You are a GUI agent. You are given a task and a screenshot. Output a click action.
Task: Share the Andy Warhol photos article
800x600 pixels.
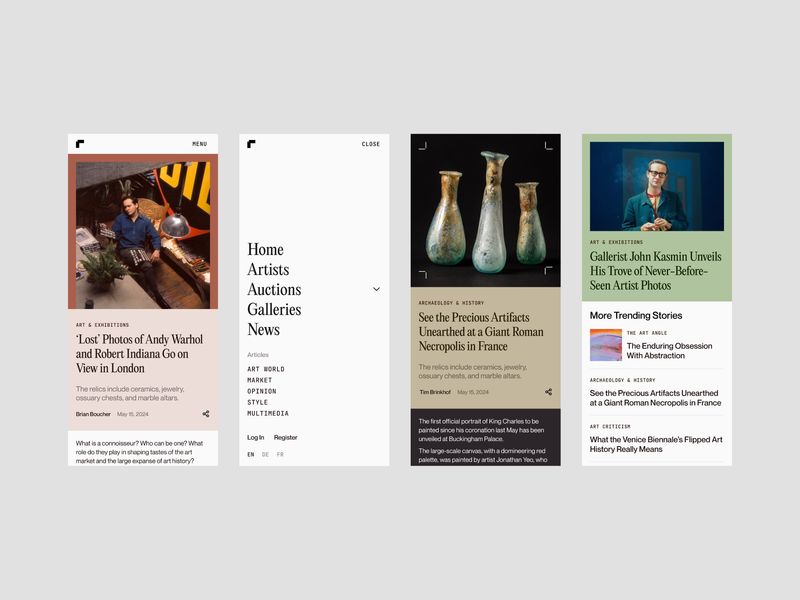click(206, 414)
